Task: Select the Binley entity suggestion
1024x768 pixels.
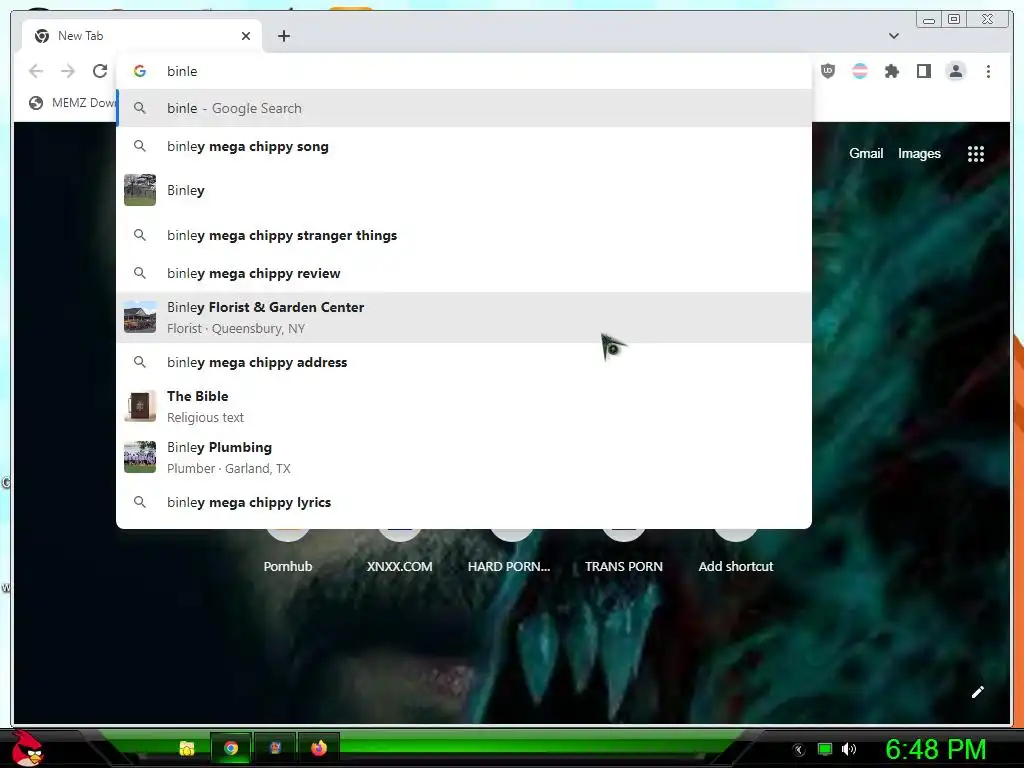Action: tap(464, 190)
